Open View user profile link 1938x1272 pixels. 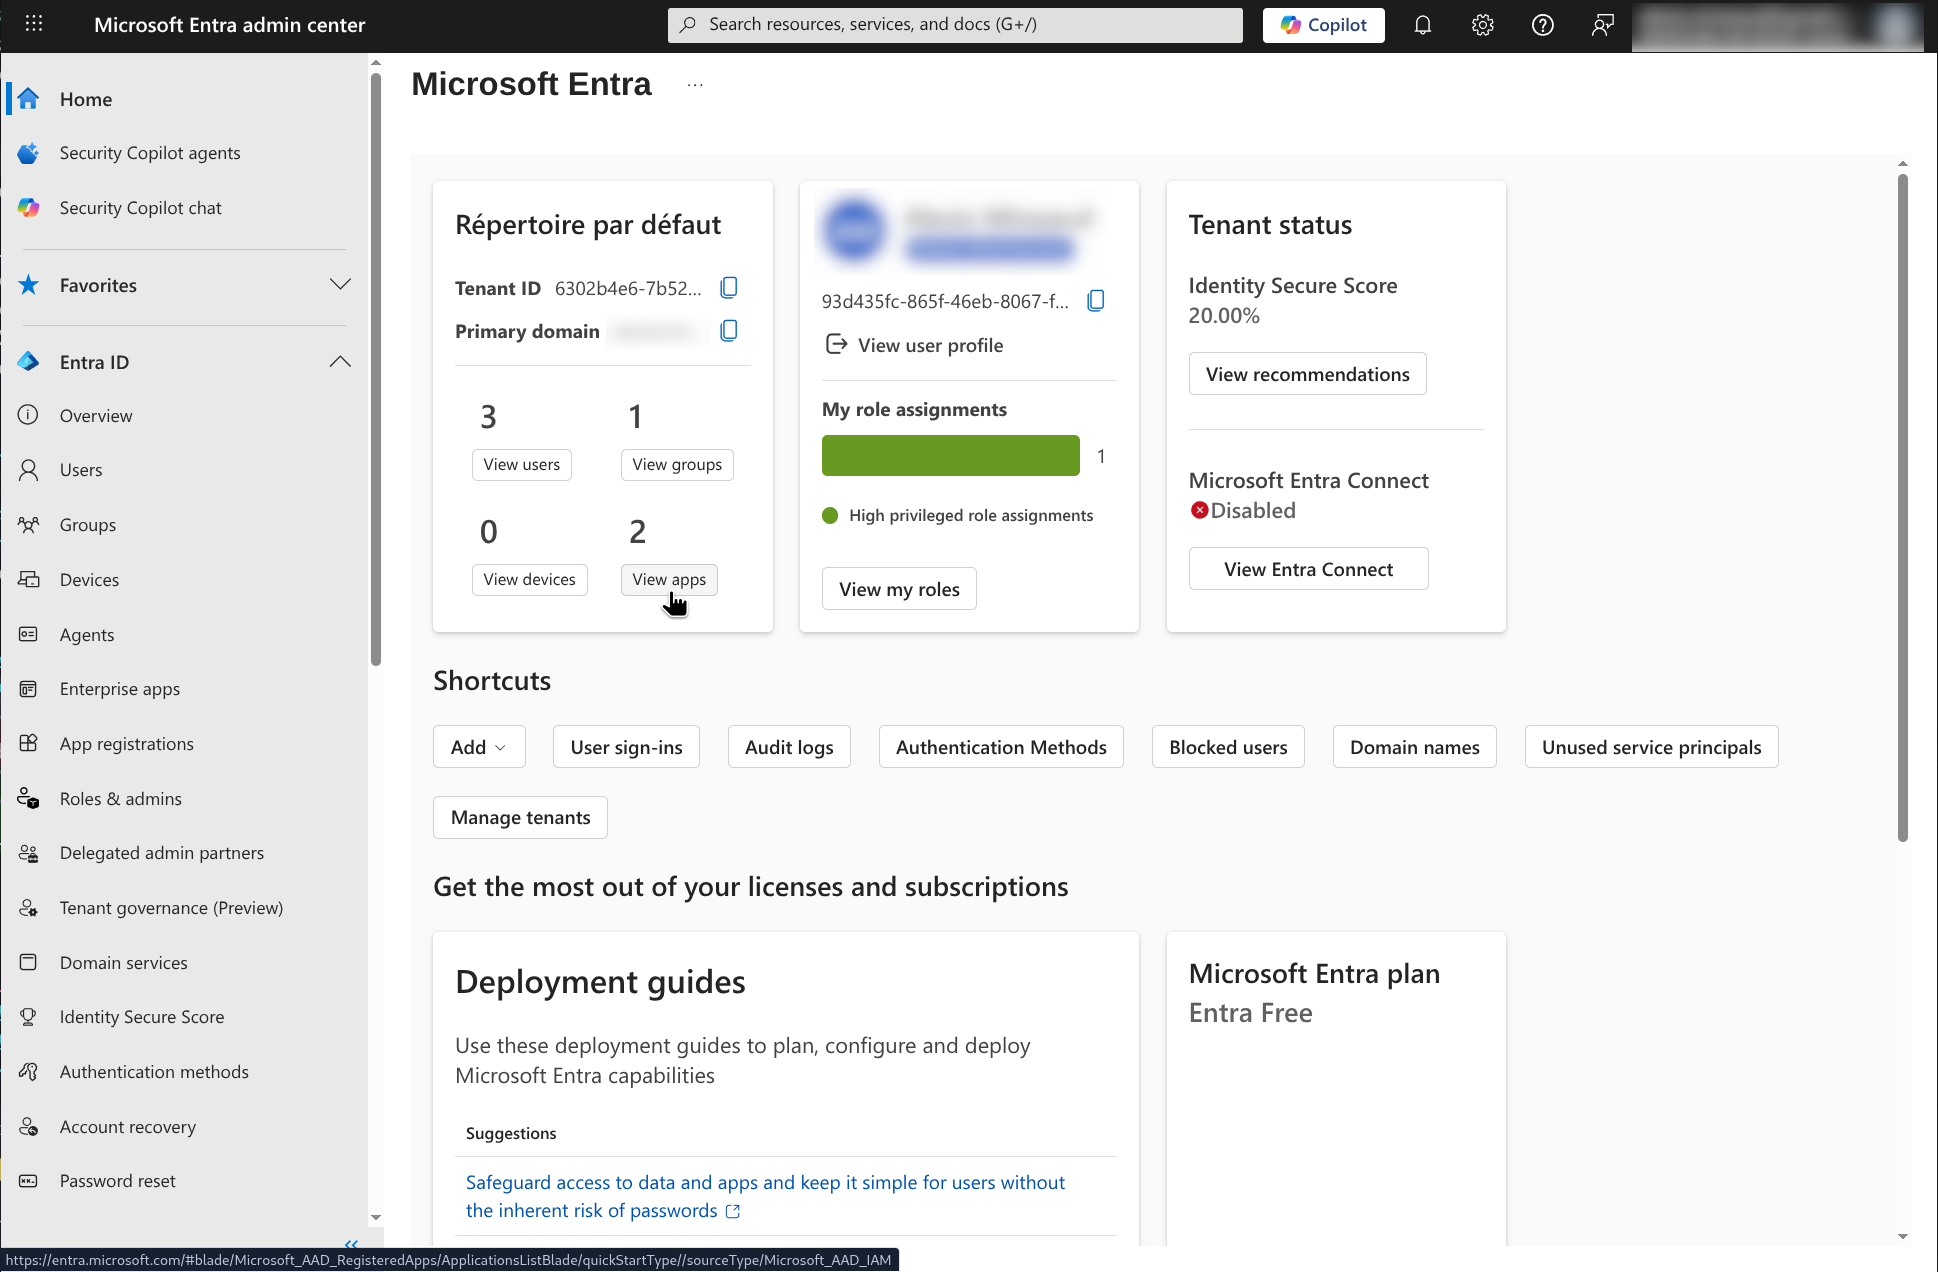pyautogui.click(x=914, y=345)
